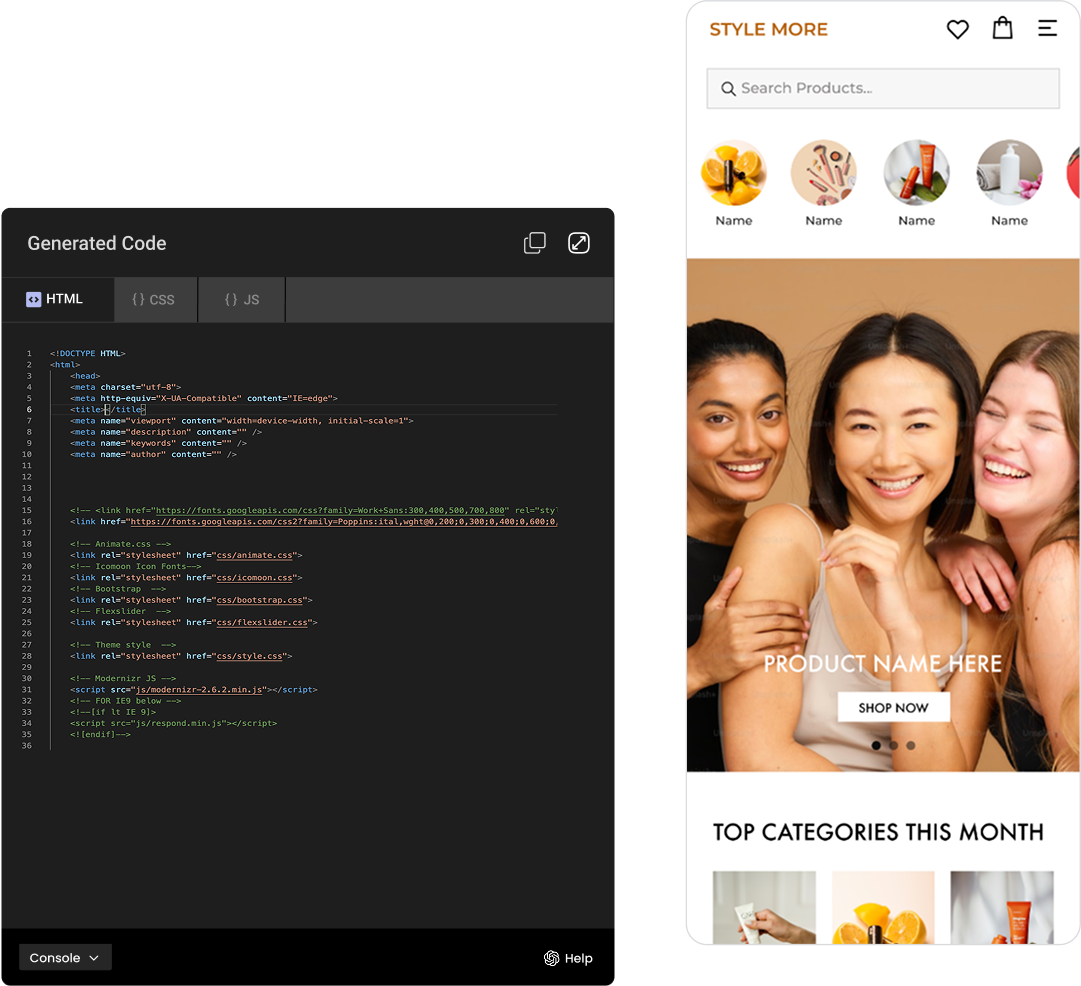Open the hamburger menu icon

[x=1047, y=29]
